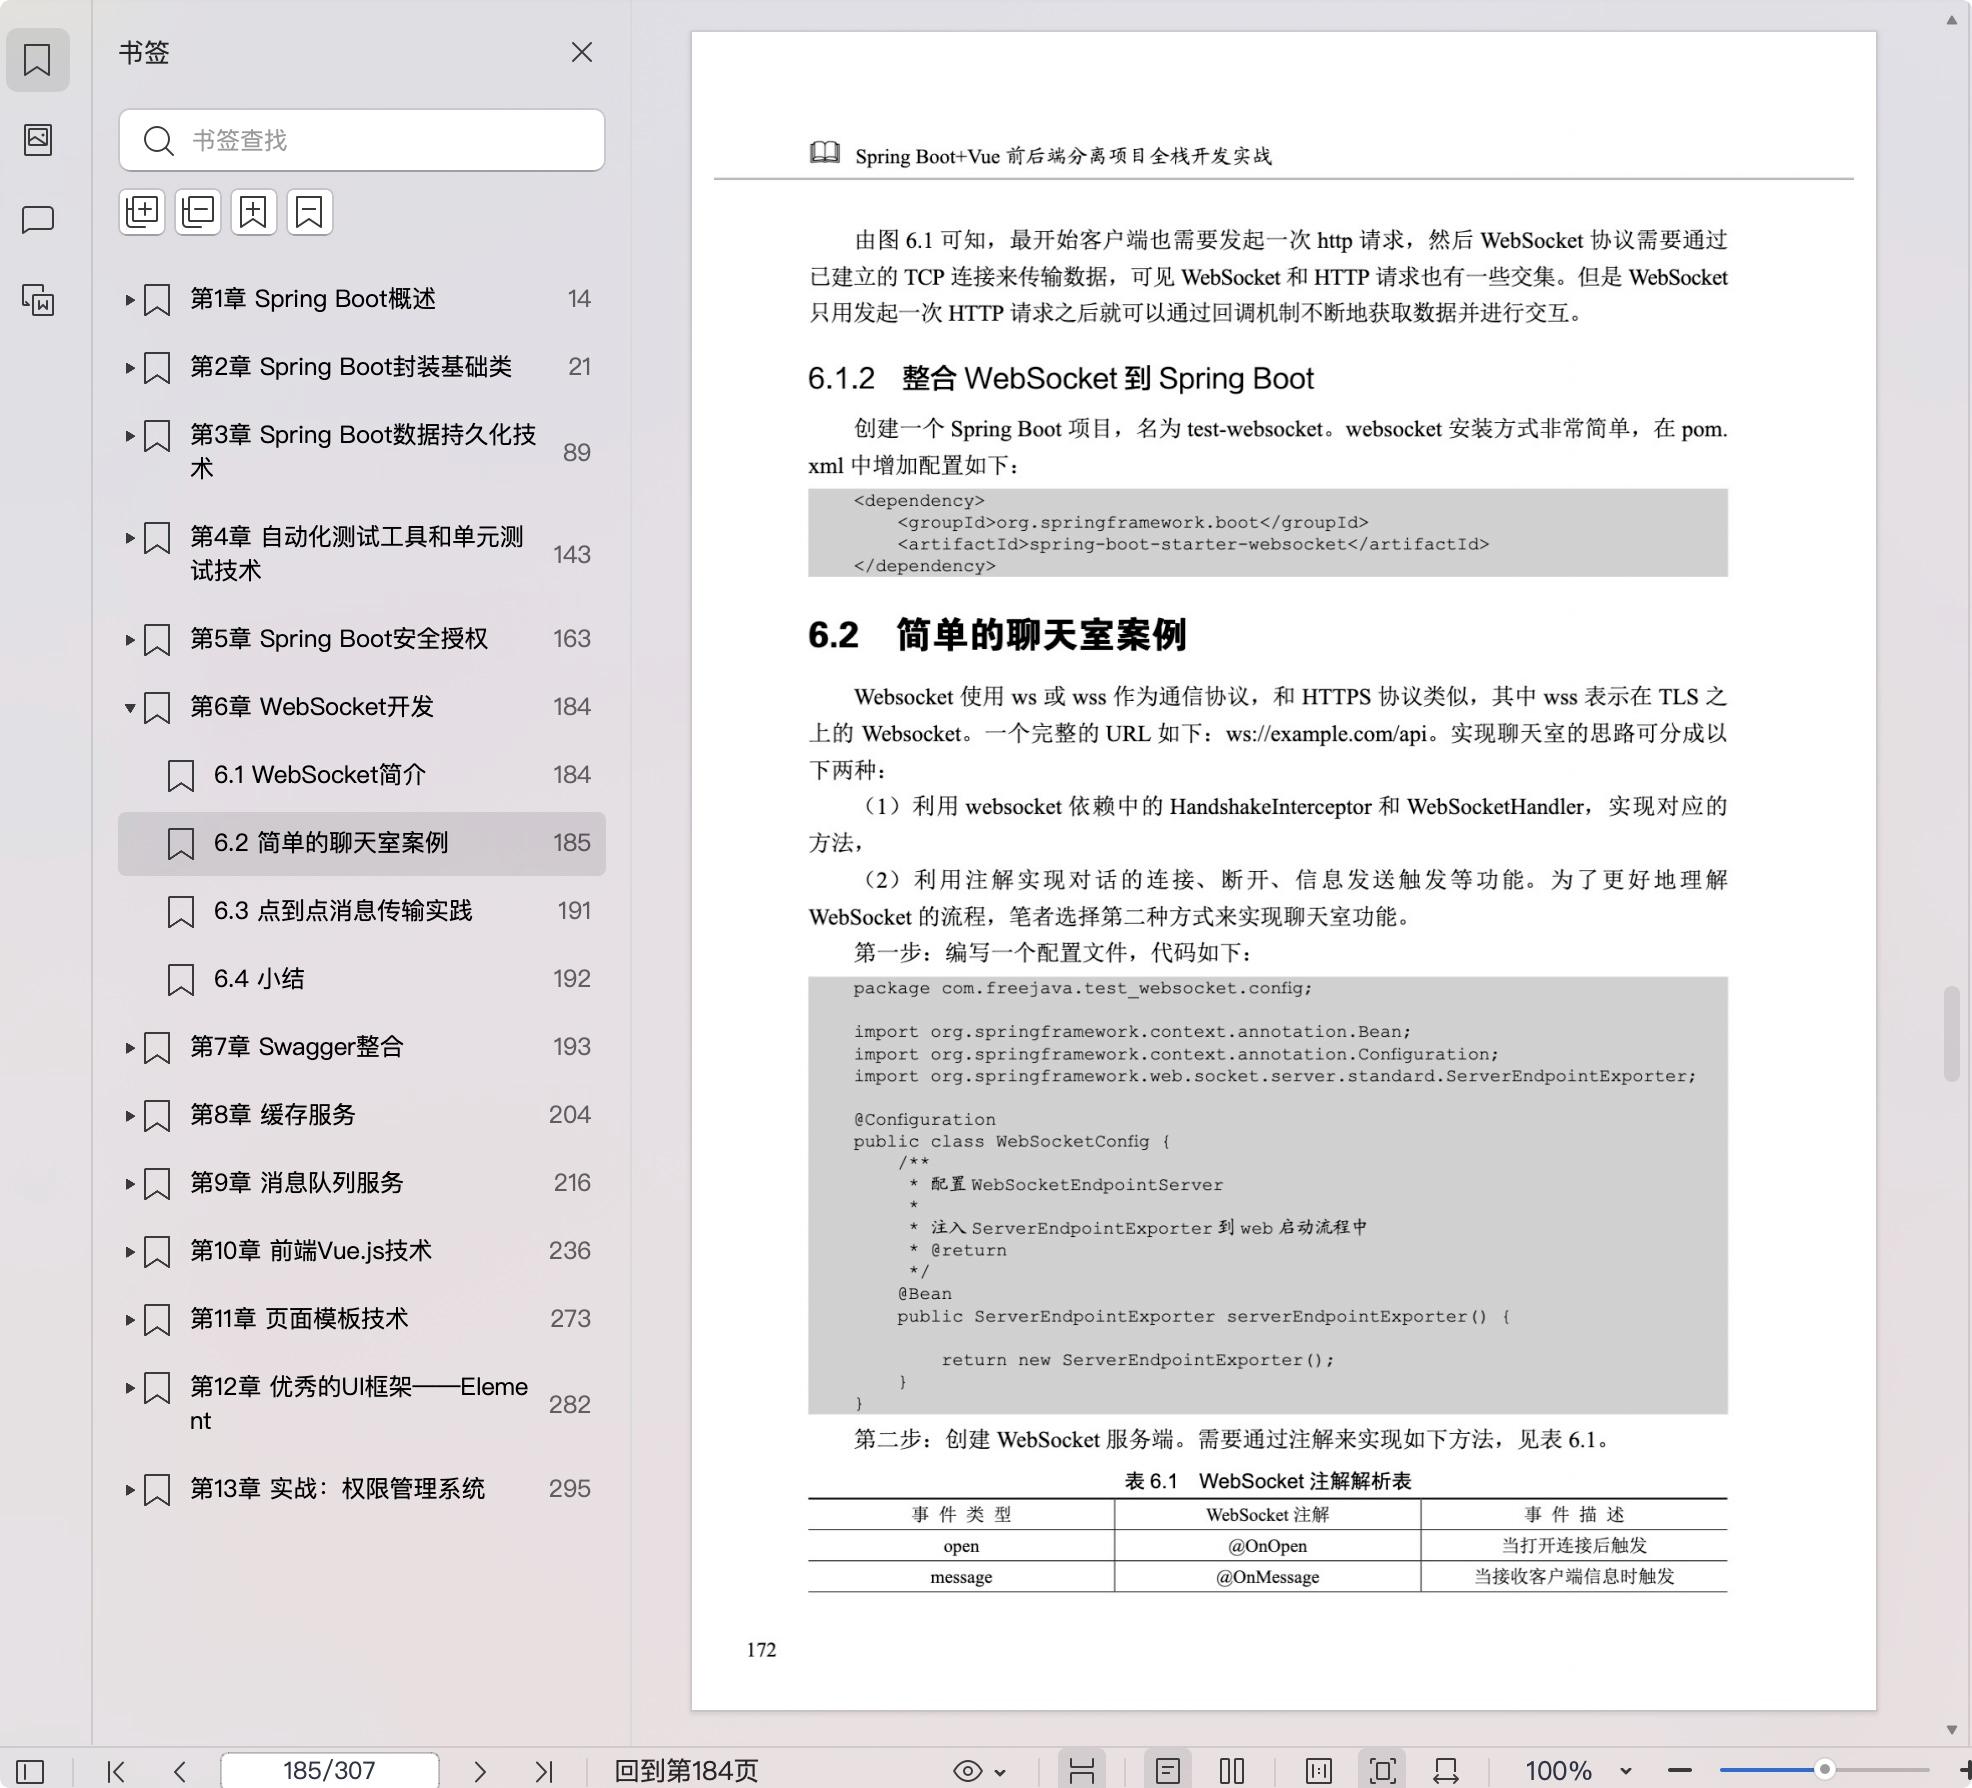Viewport: 1972px width, 1788px height.
Task: Expand 第8章 缓存服务 chapter
Action: pyautogui.click(x=130, y=1115)
